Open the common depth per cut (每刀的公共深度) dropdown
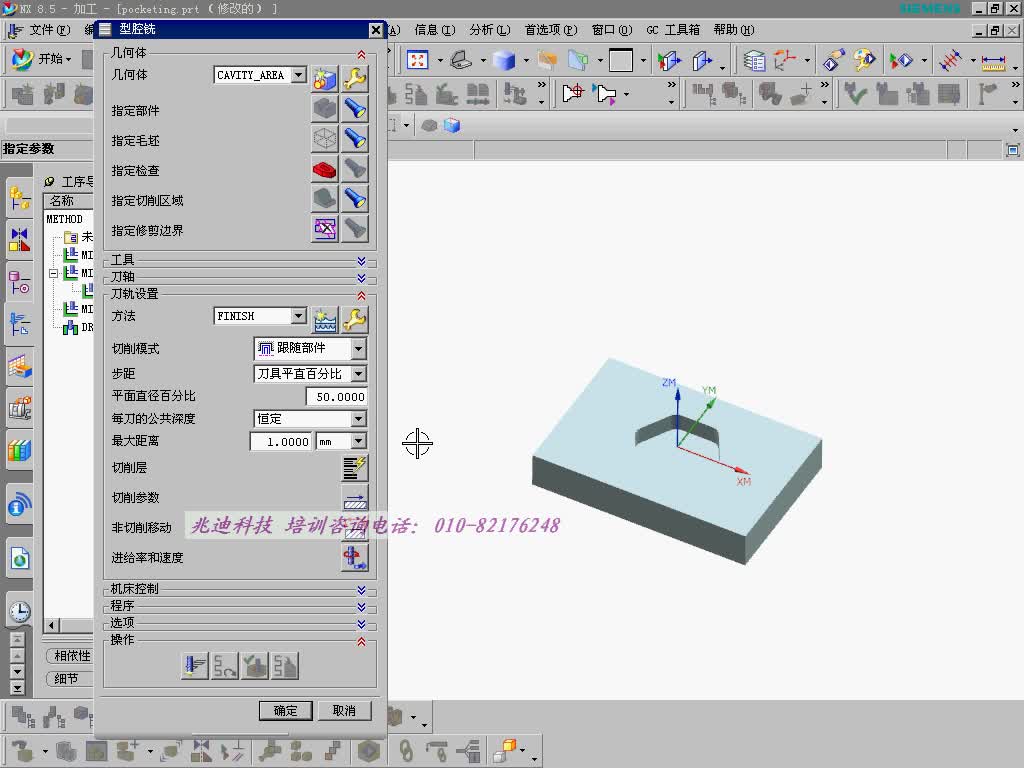The height and width of the screenshot is (768, 1024). click(x=359, y=419)
